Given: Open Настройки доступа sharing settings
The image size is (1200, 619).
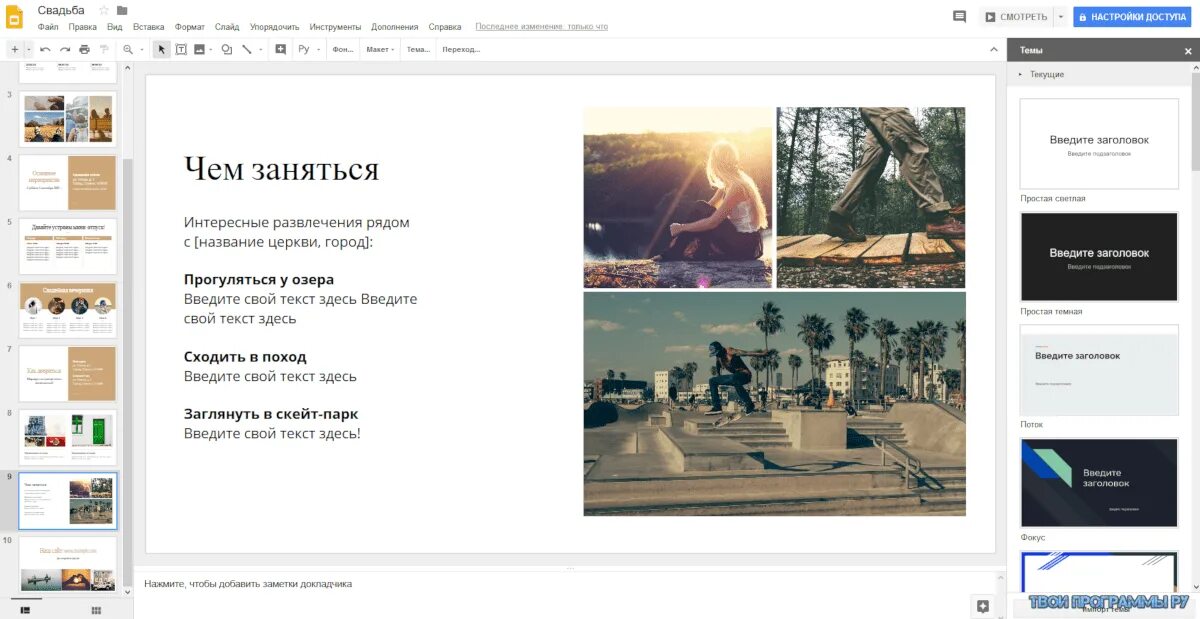Looking at the screenshot, I should (1131, 17).
